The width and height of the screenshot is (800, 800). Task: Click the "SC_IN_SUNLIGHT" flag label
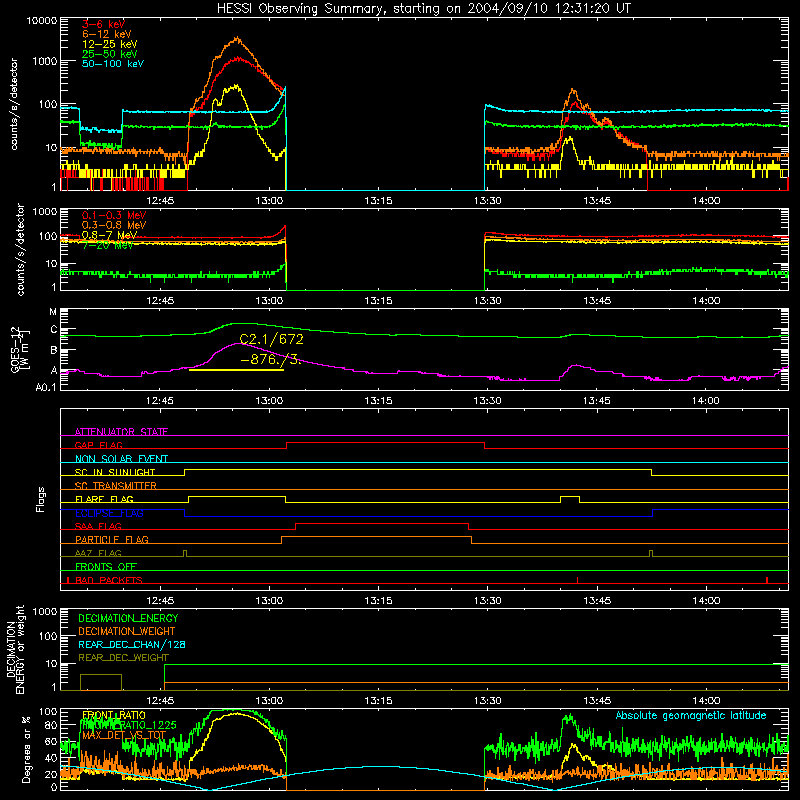click(x=115, y=472)
